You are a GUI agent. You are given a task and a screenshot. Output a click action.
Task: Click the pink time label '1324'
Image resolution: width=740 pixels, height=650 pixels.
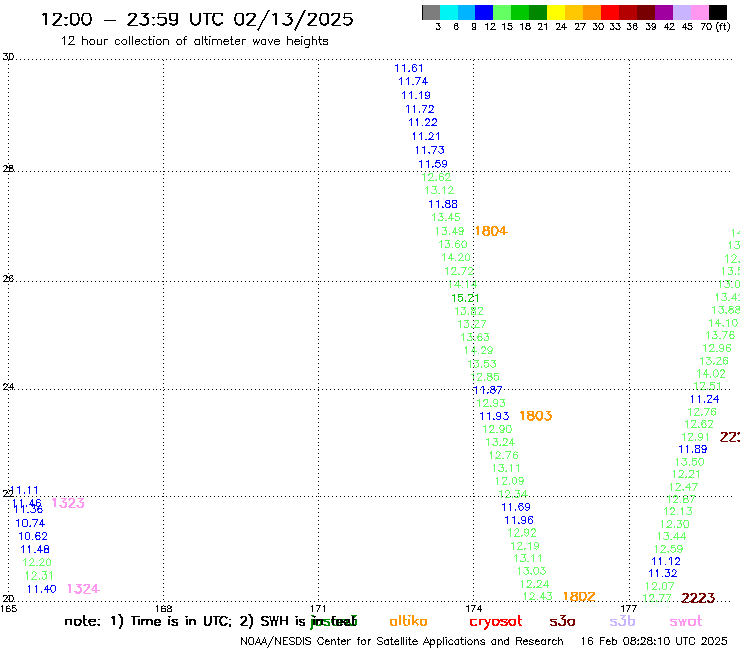[83, 589]
